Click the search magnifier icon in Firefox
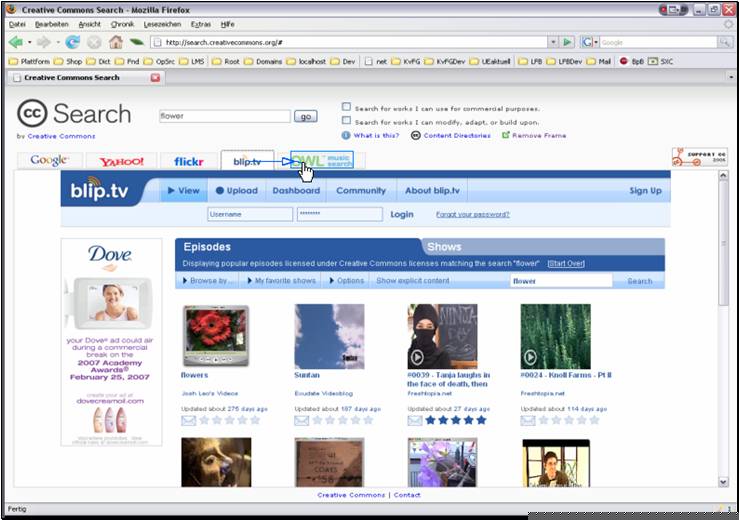Screen dimensions: 739x520 pyautogui.click(x=724, y=42)
